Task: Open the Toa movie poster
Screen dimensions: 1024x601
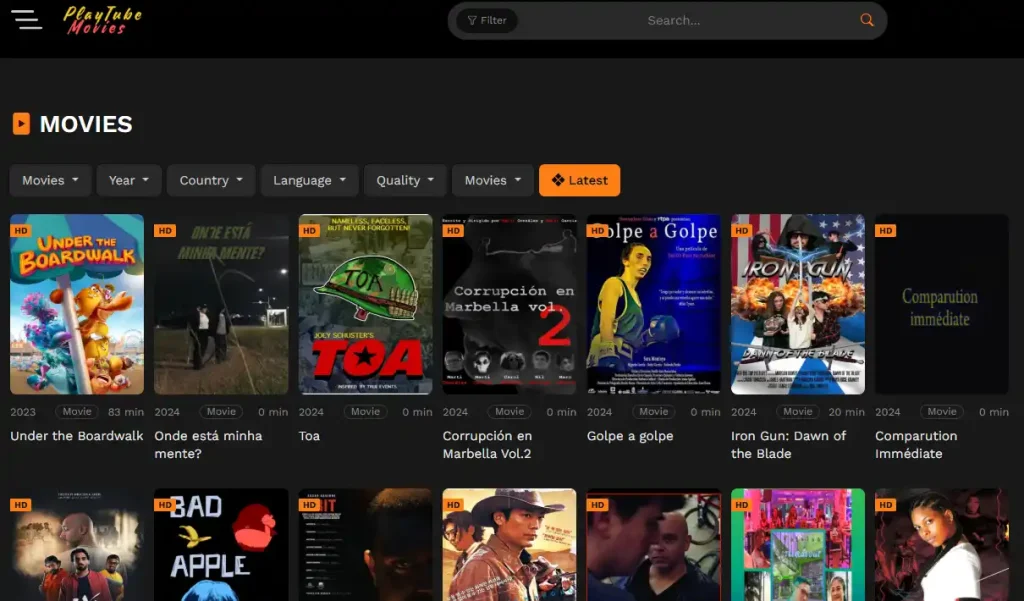Action: (365, 304)
